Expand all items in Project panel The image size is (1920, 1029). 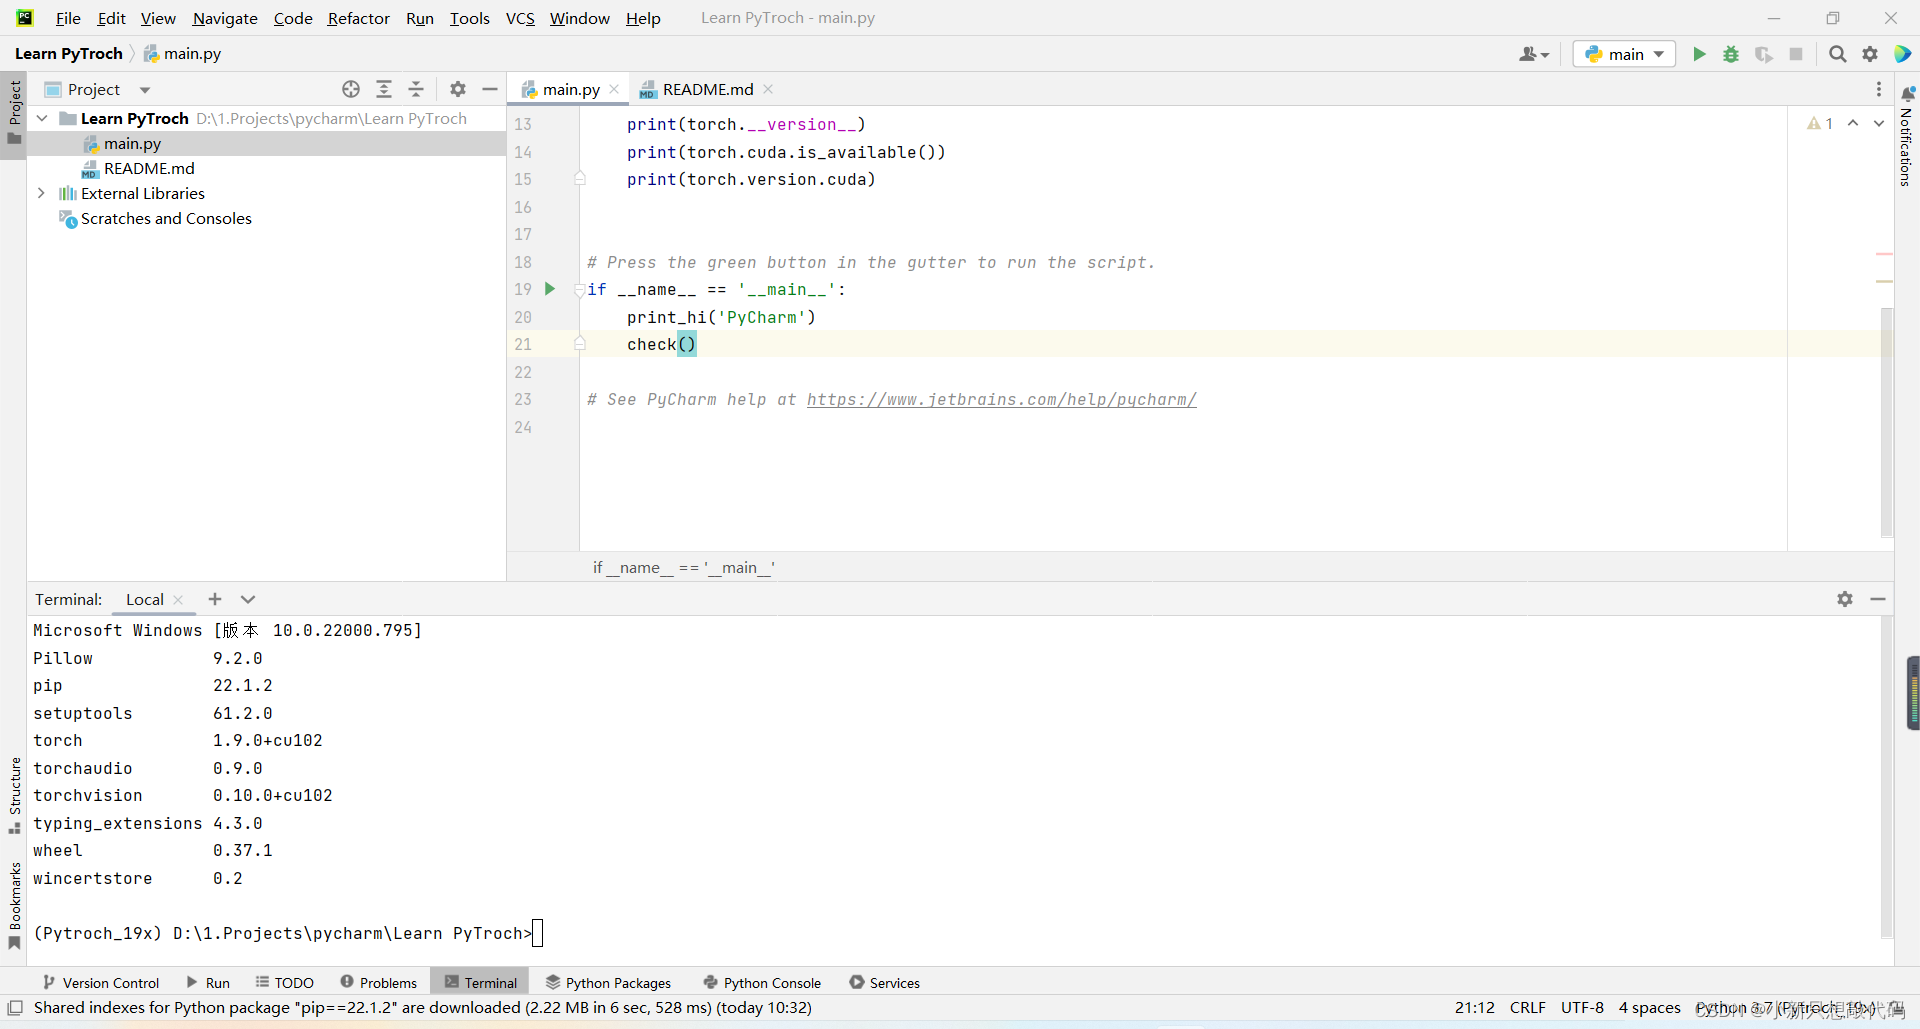(384, 89)
